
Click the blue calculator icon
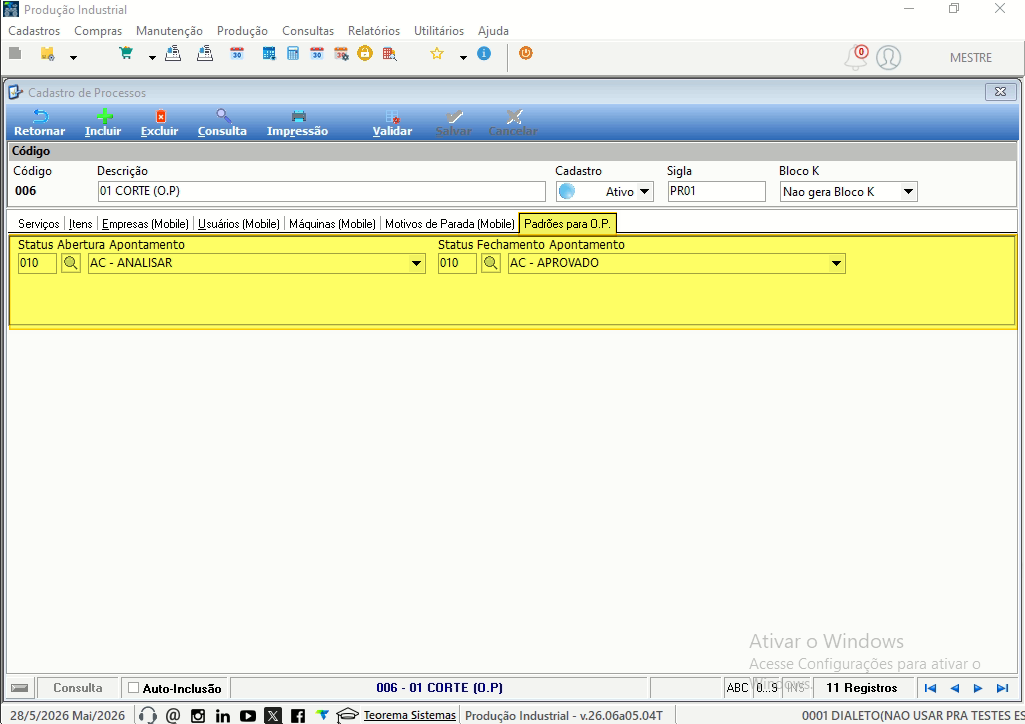coord(293,54)
